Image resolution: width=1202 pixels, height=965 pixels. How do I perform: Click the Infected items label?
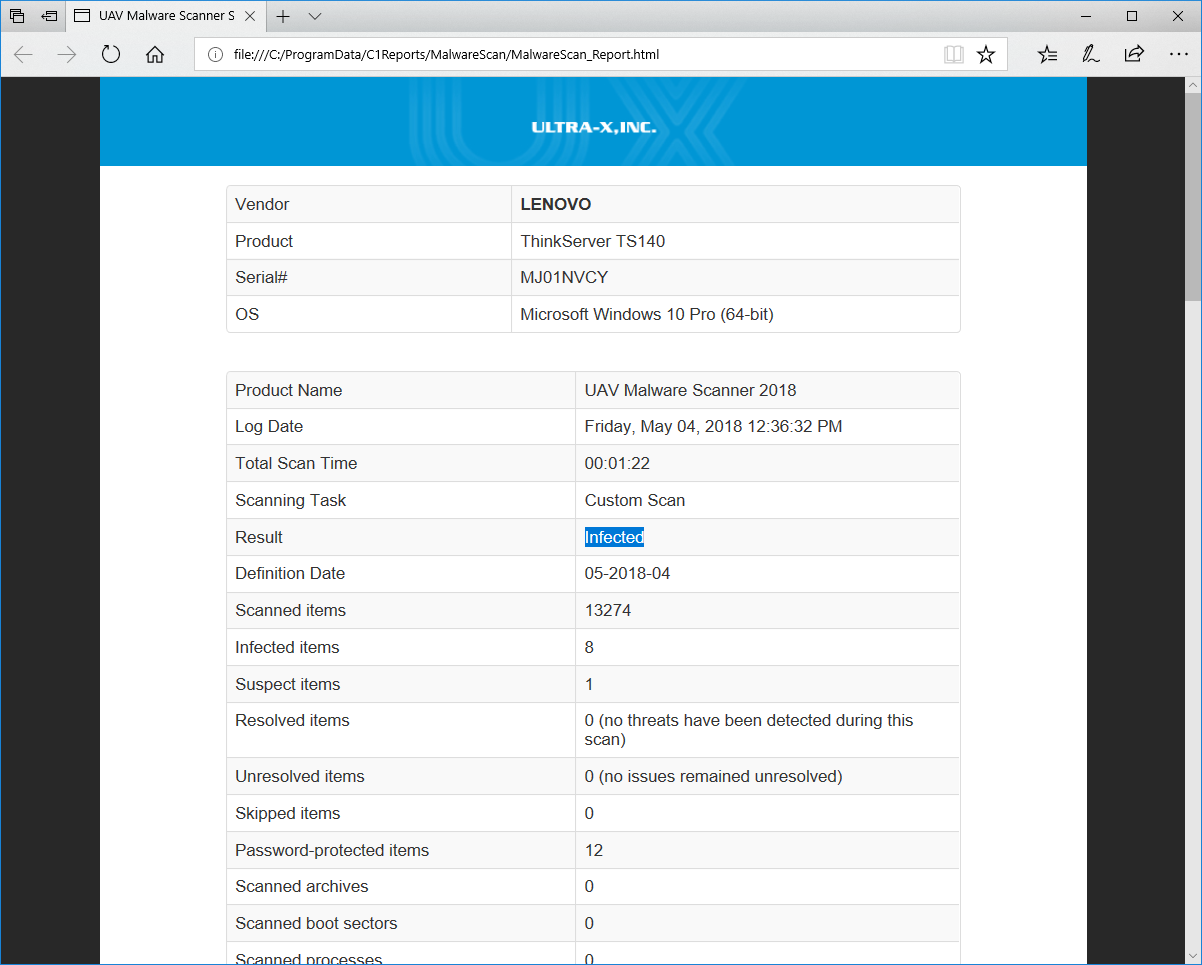[x=287, y=647]
